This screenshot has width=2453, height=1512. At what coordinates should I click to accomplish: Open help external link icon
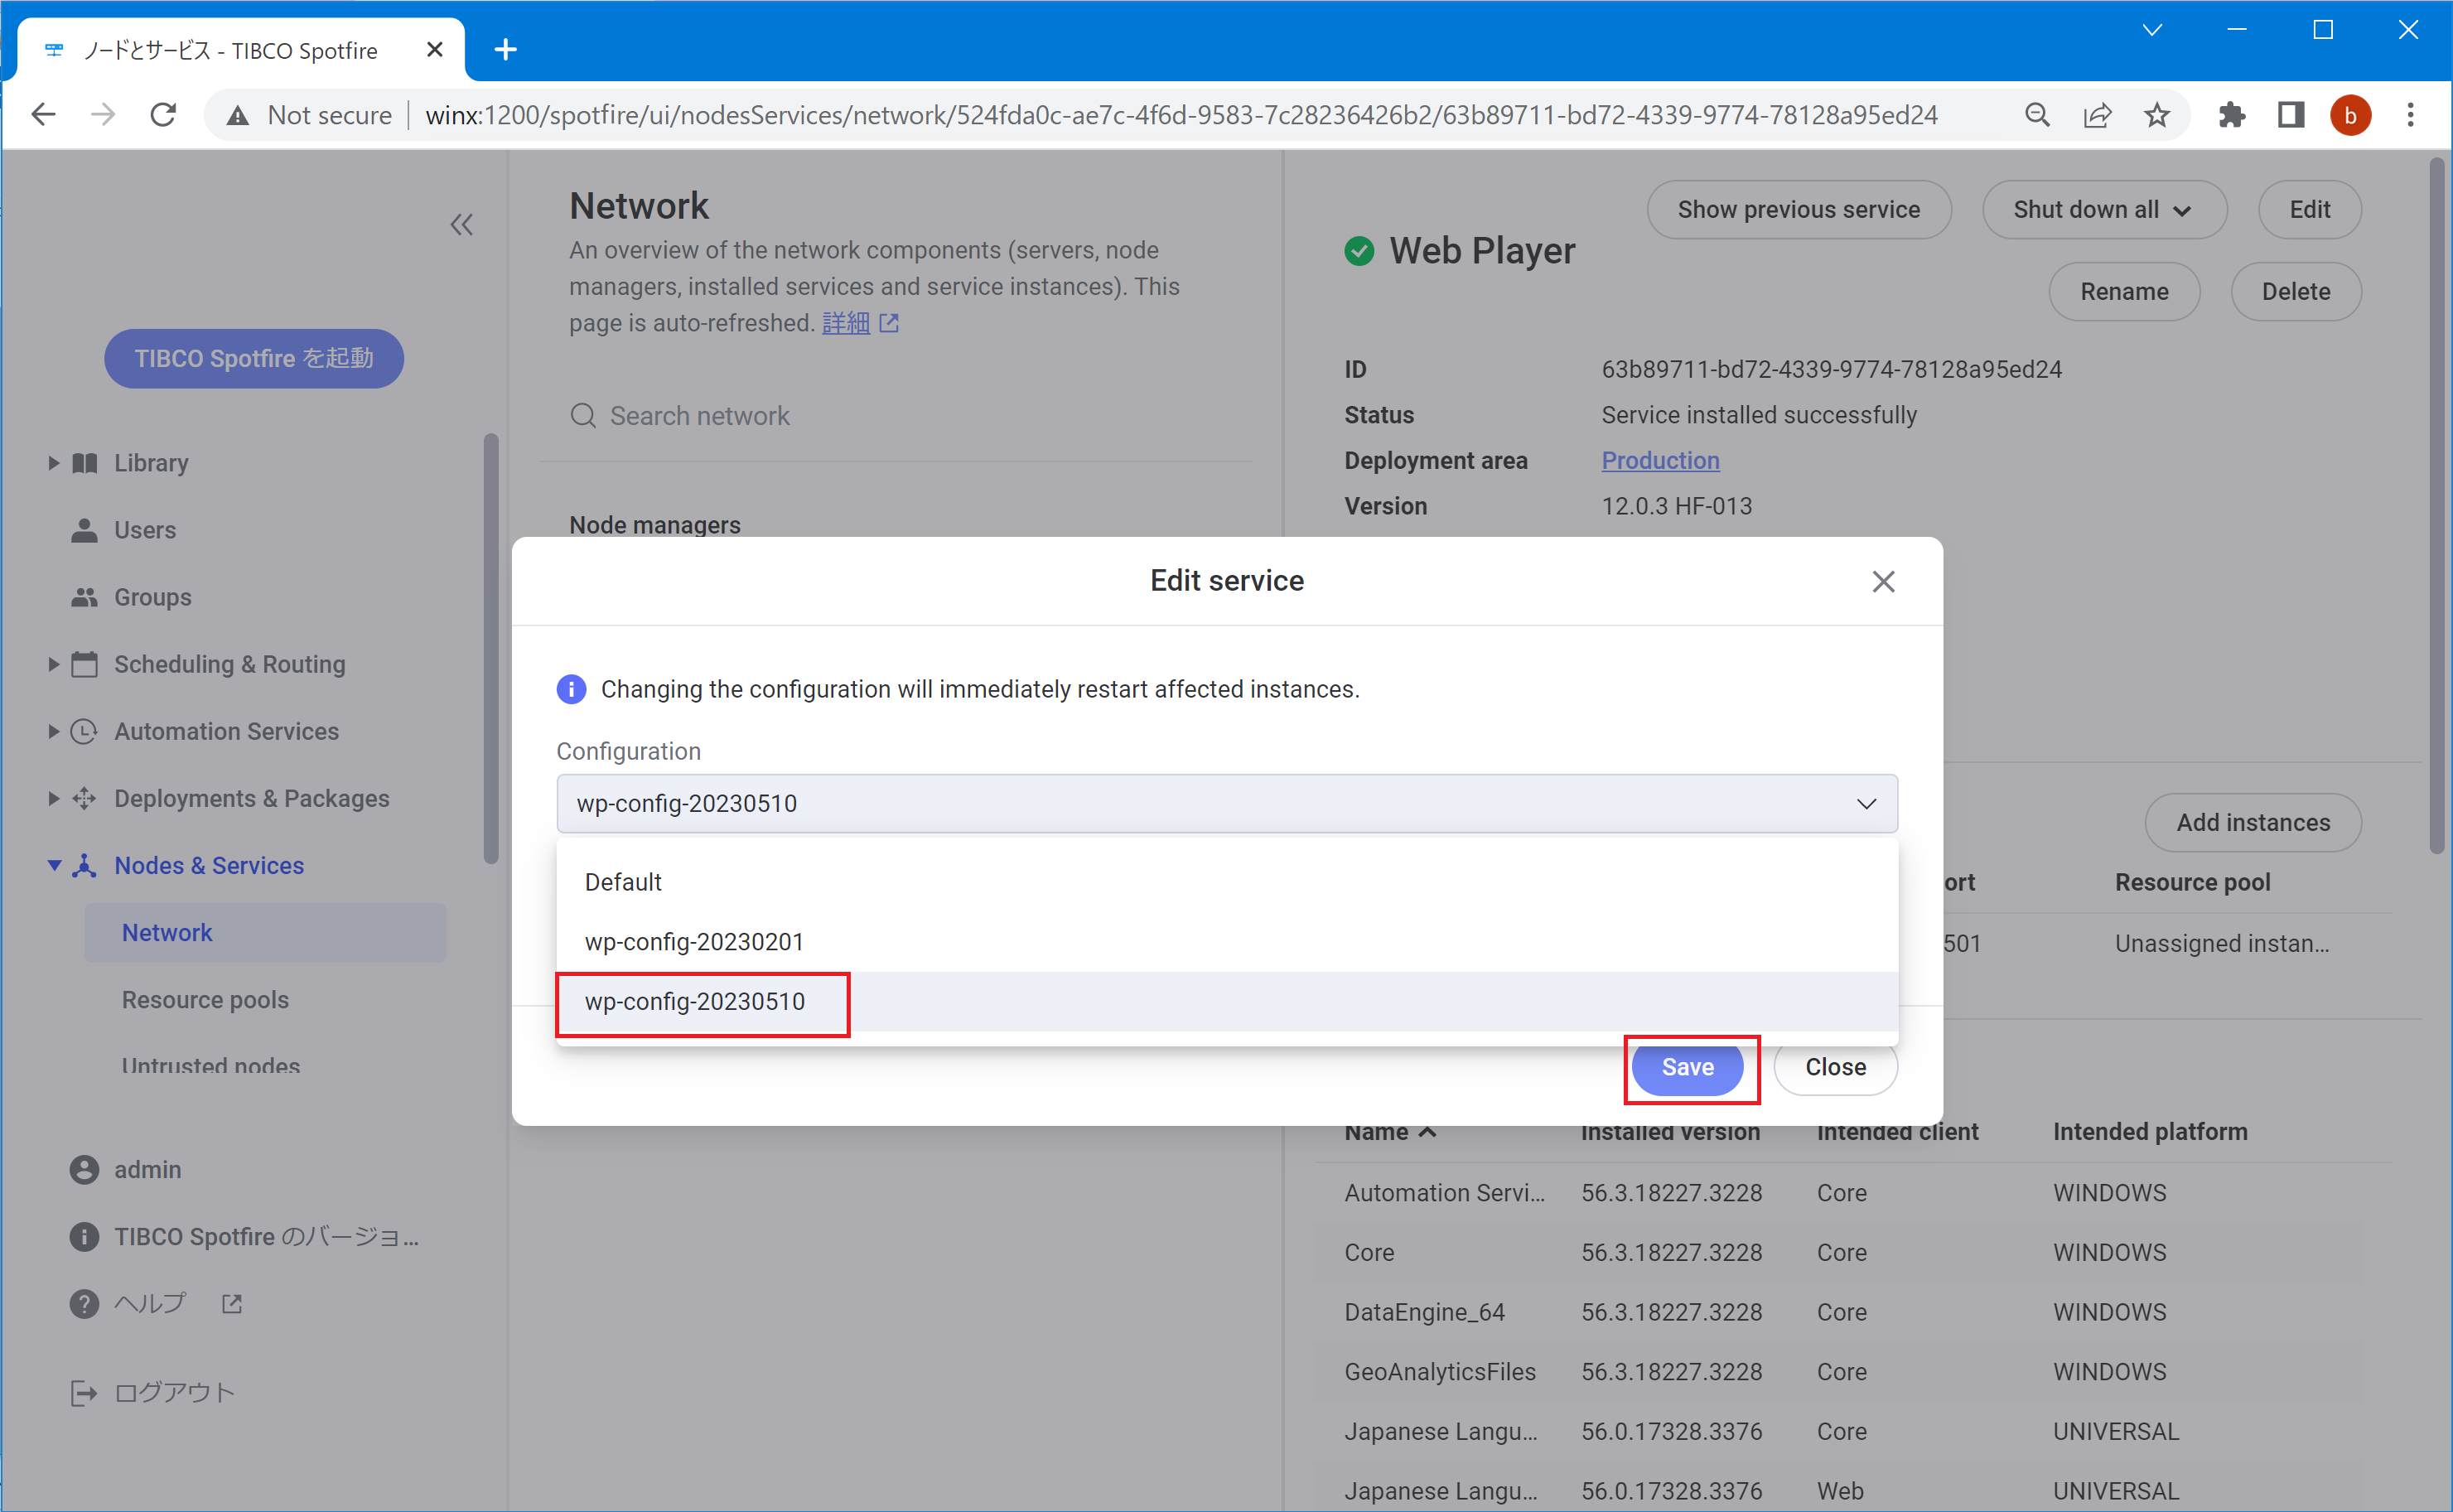[232, 1304]
